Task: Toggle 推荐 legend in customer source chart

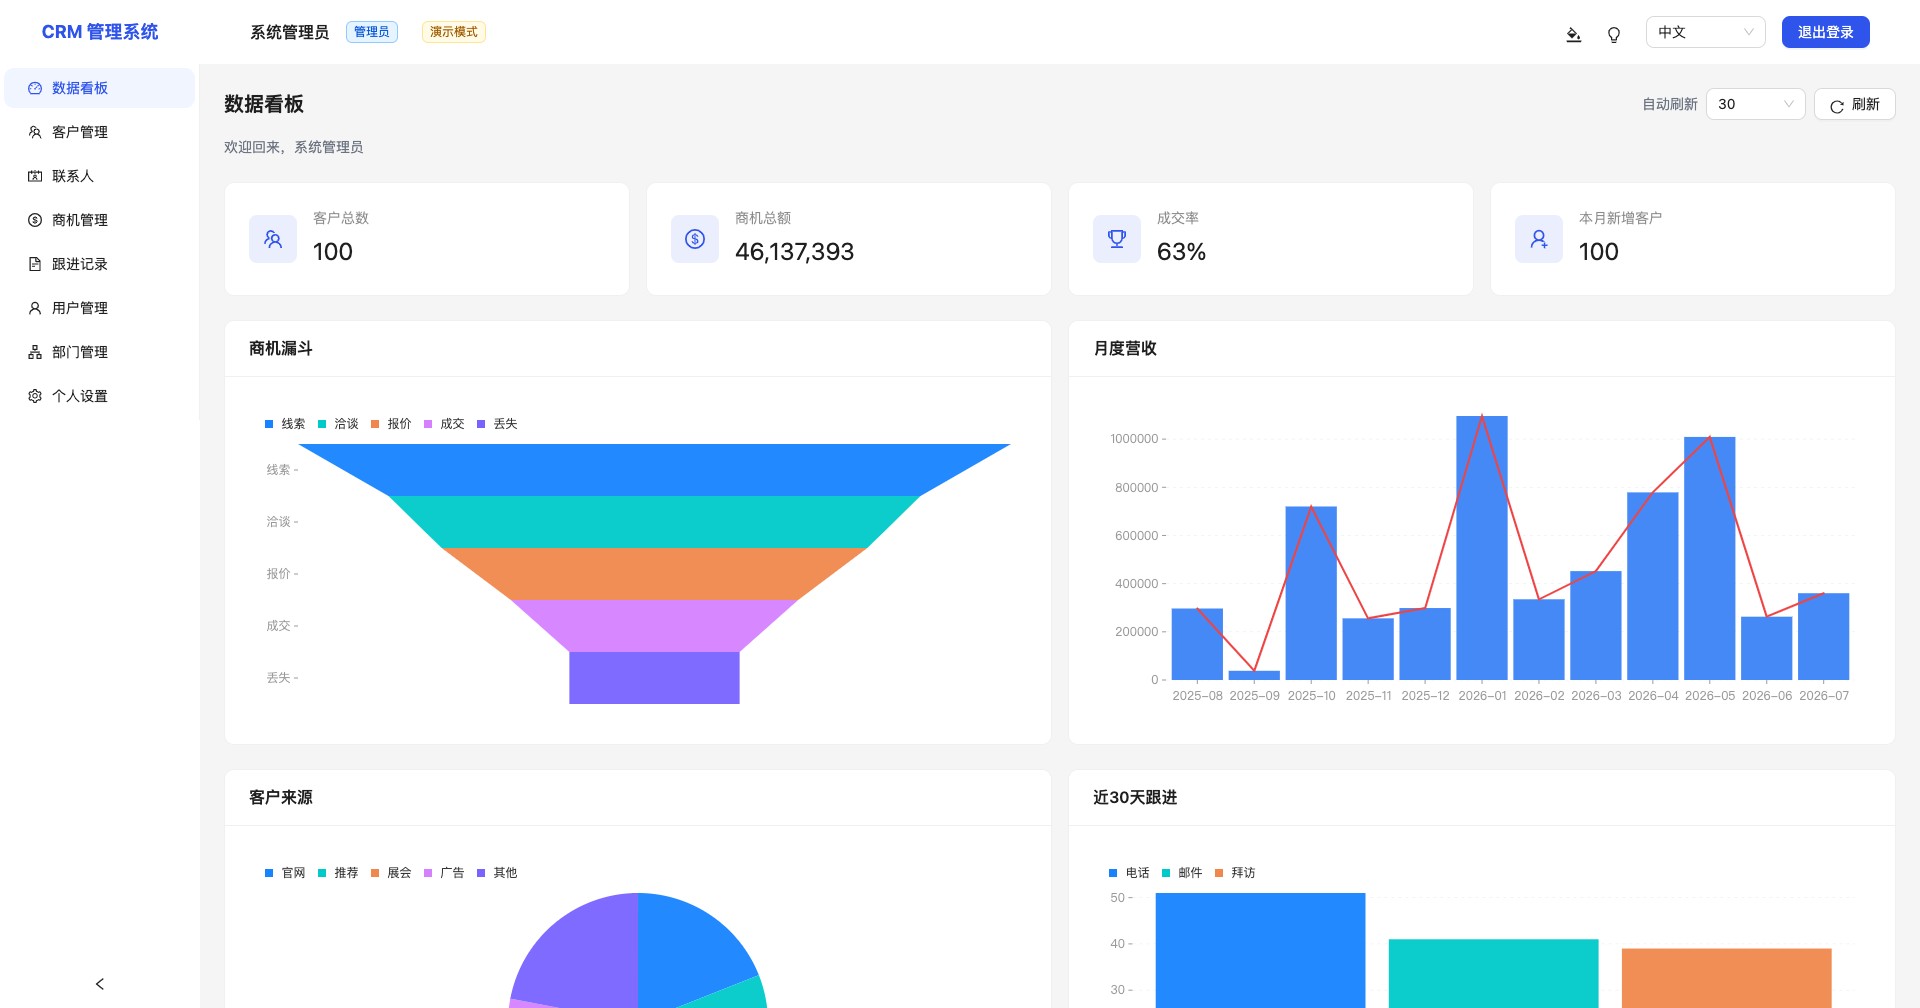Action: coord(338,873)
